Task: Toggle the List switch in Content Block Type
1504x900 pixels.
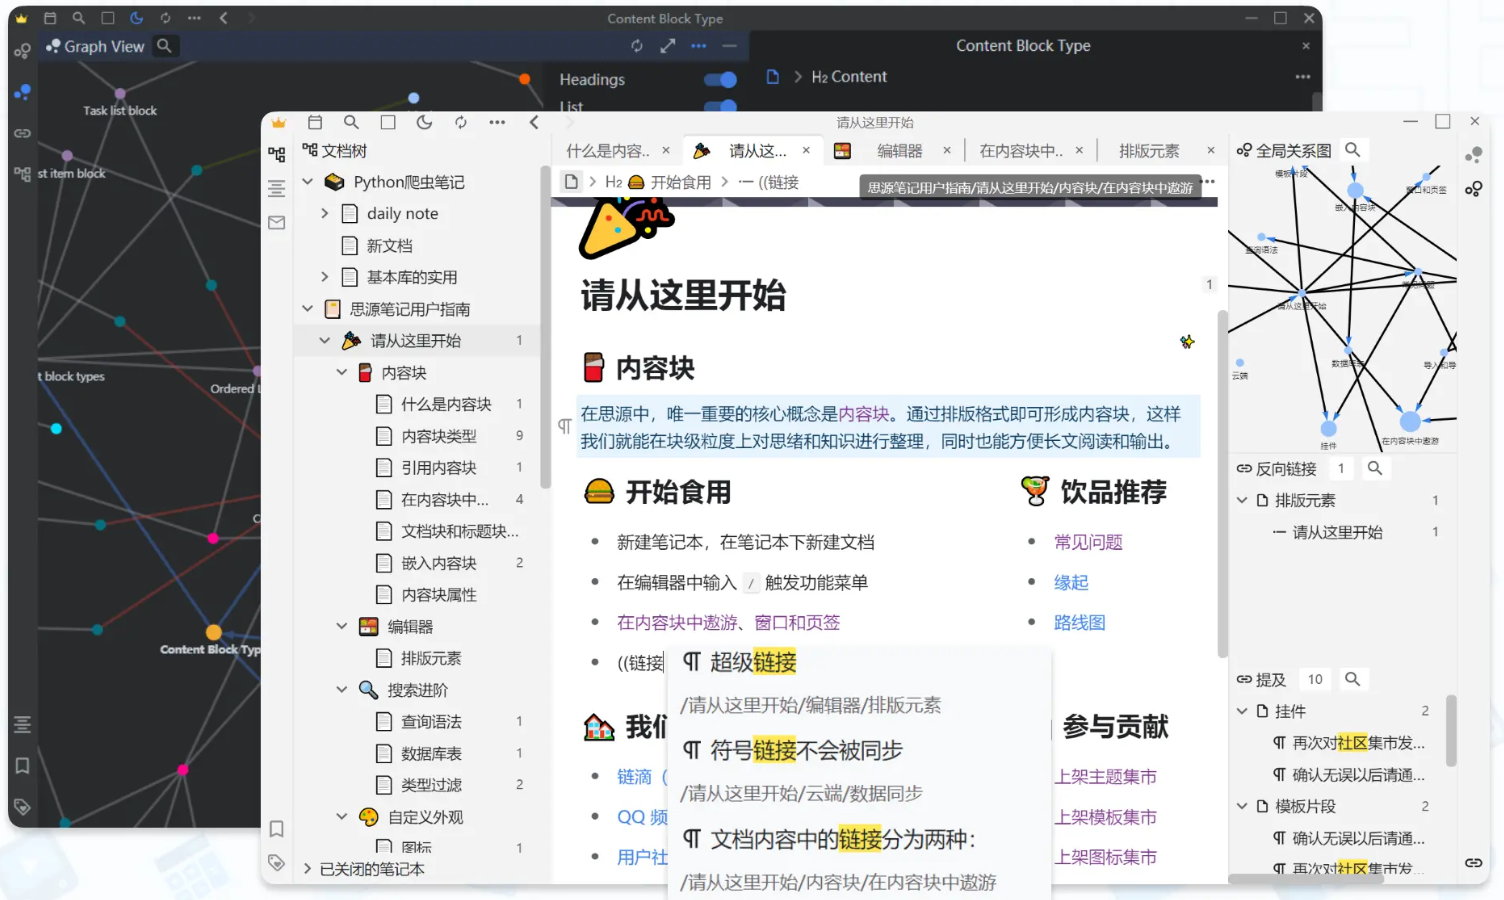Action: pyautogui.click(x=720, y=107)
